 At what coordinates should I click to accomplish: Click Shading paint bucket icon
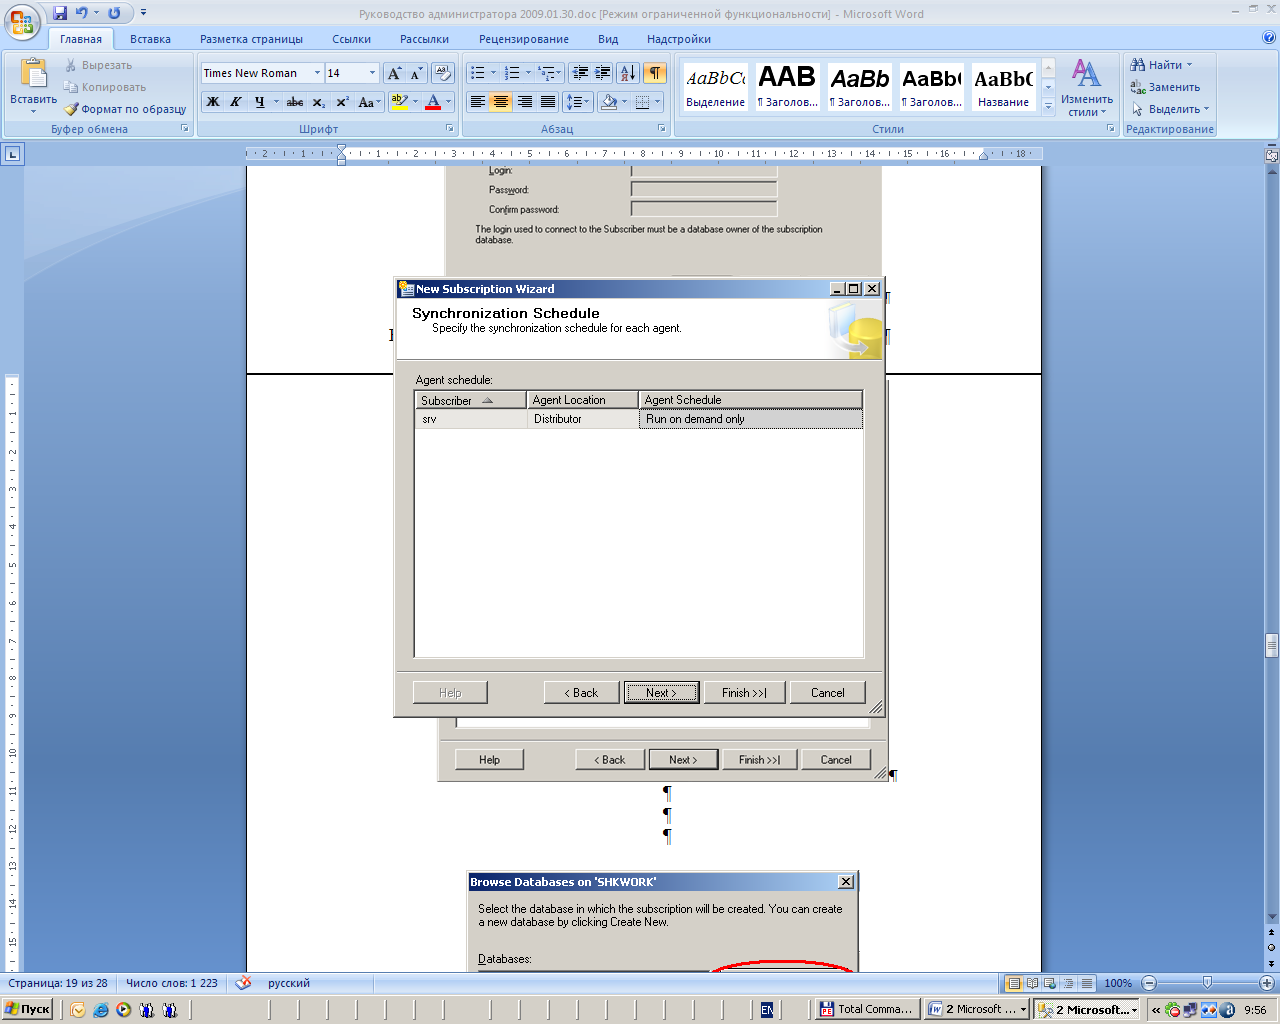coord(609,102)
